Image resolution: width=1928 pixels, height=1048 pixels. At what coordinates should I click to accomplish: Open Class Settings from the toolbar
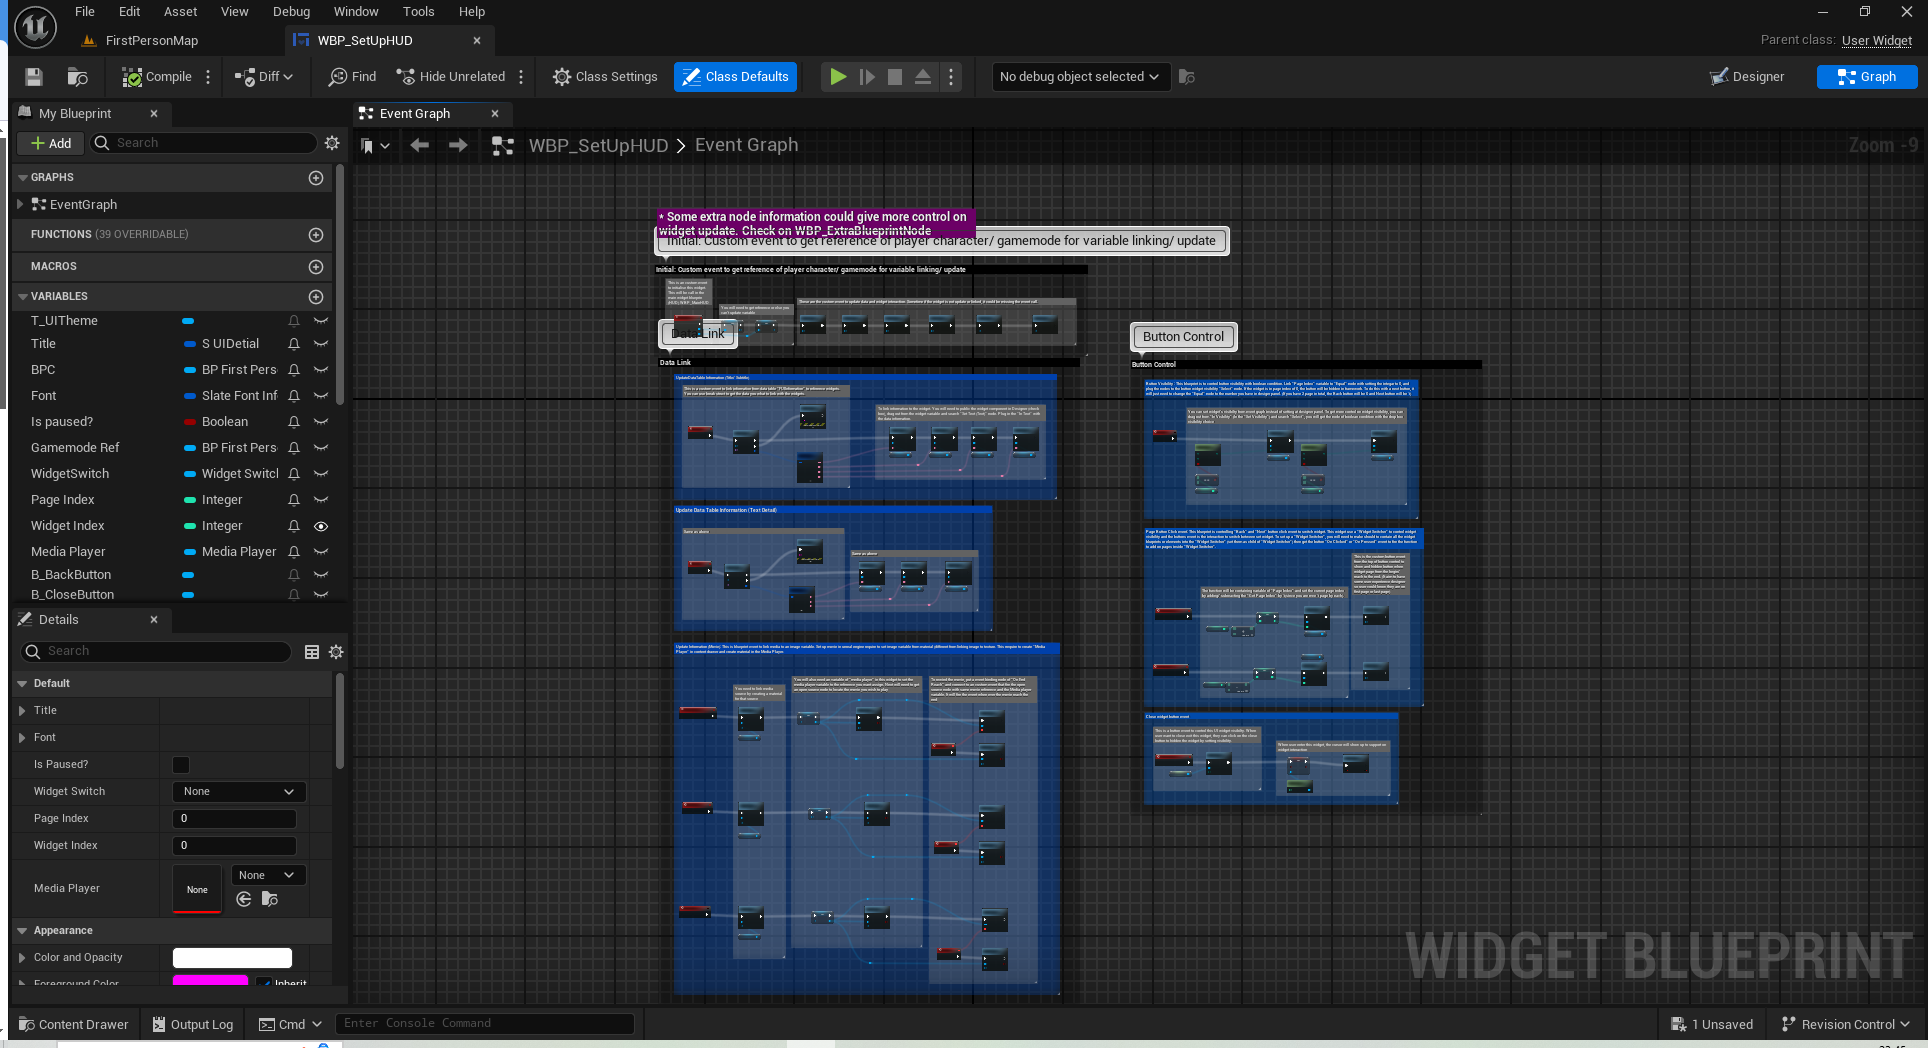coord(605,77)
